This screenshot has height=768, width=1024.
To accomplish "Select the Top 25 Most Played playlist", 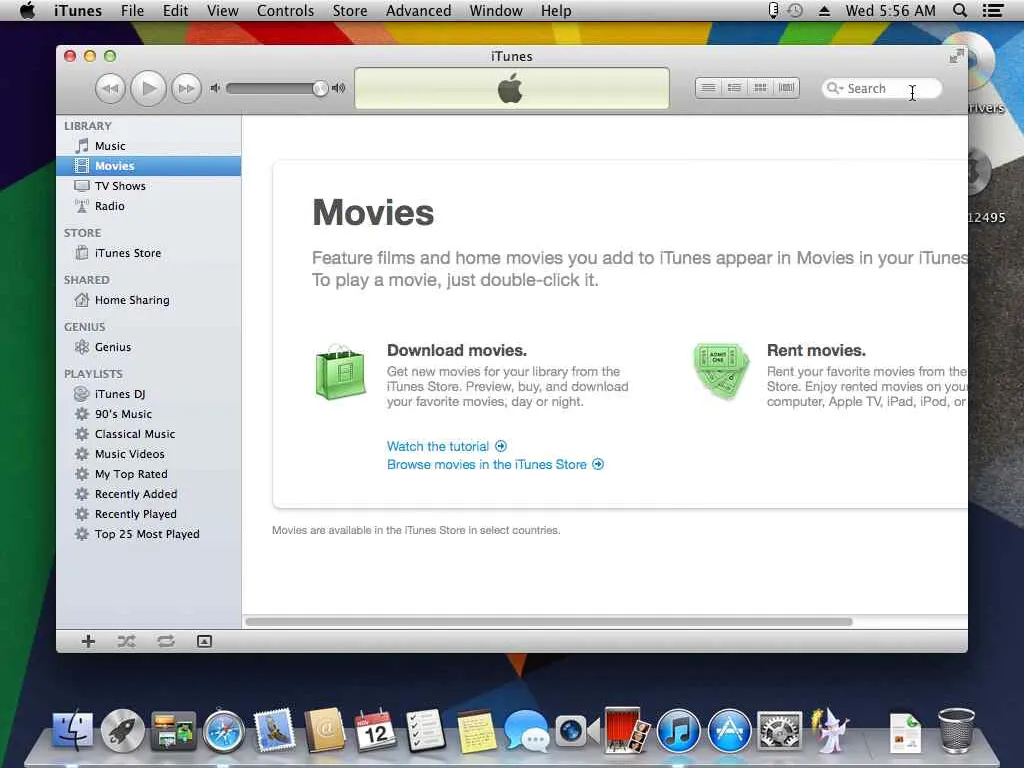I will click(x=148, y=534).
